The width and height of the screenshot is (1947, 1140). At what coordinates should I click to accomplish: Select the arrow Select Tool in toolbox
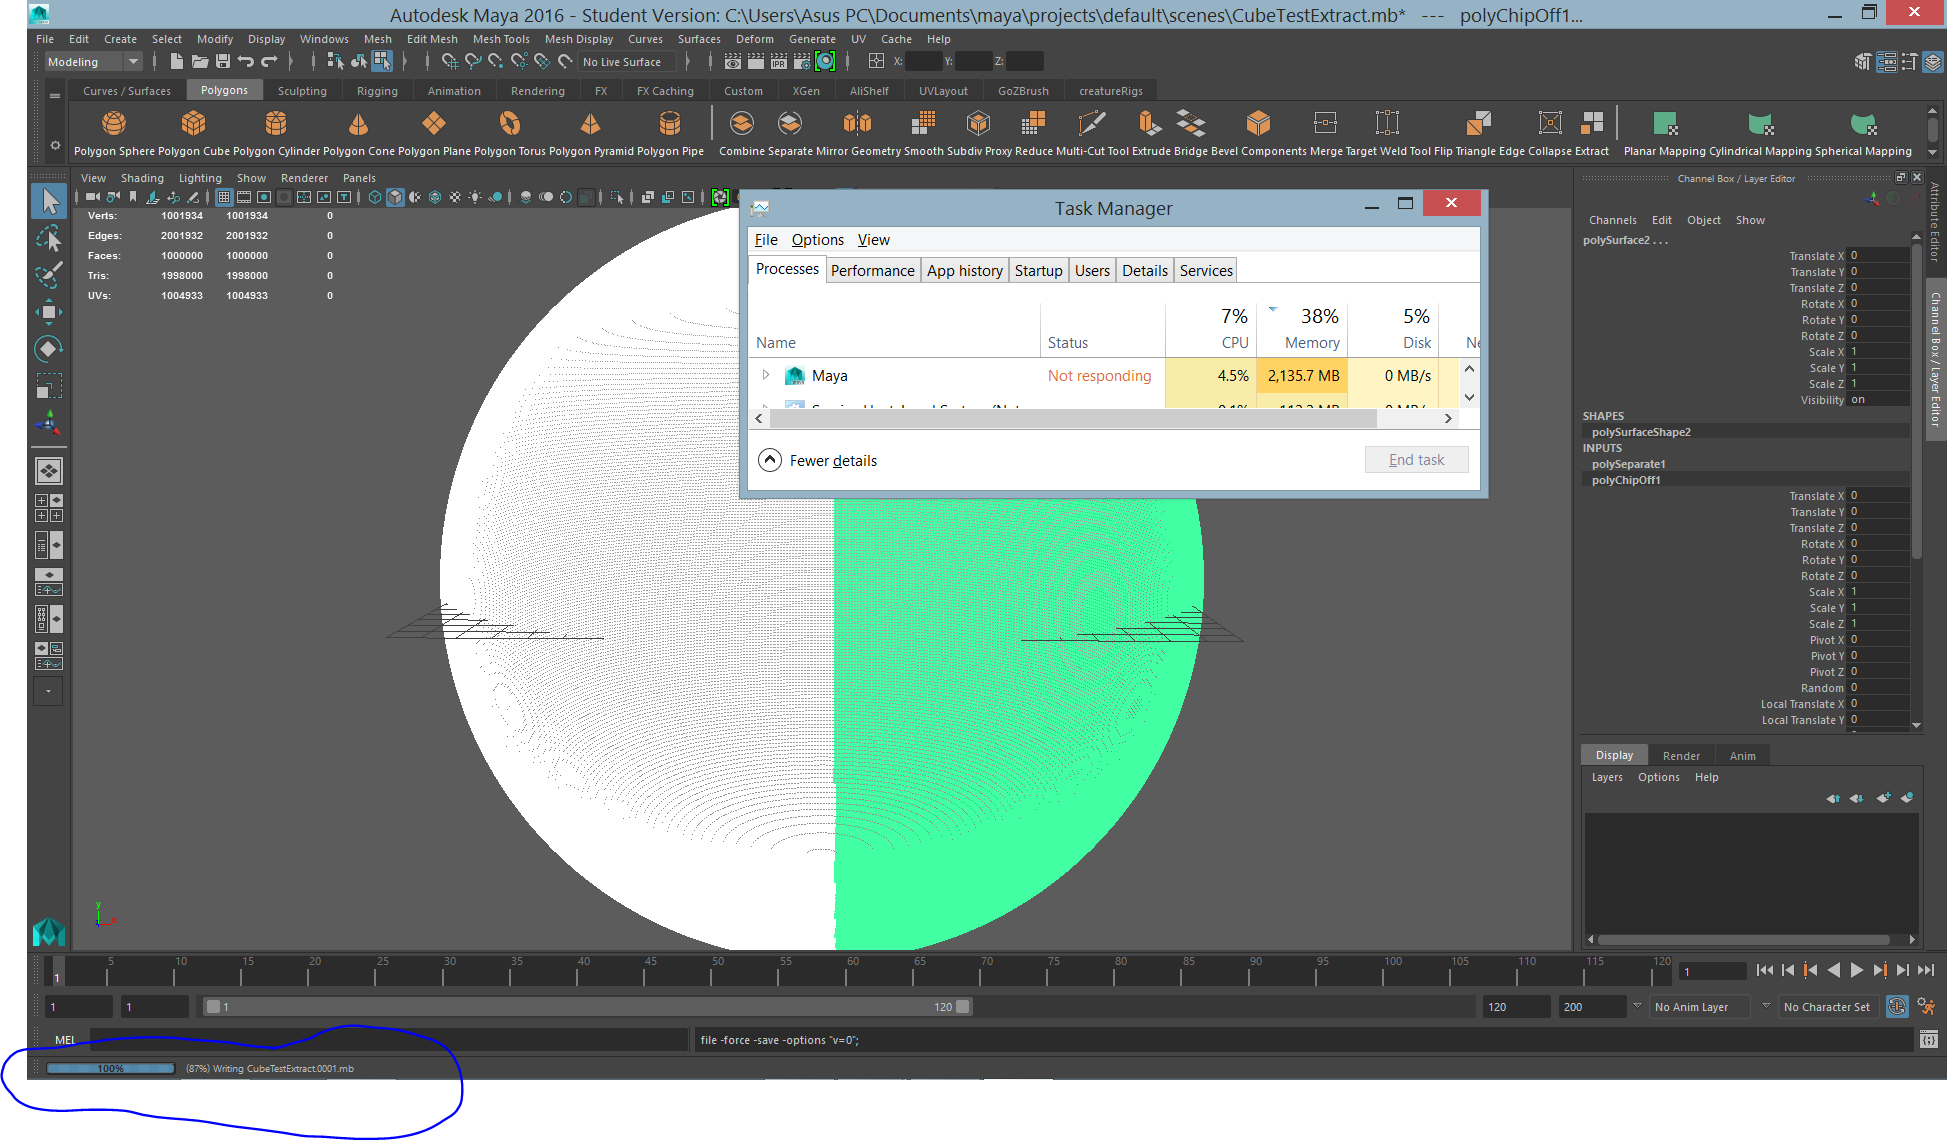tap(49, 202)
